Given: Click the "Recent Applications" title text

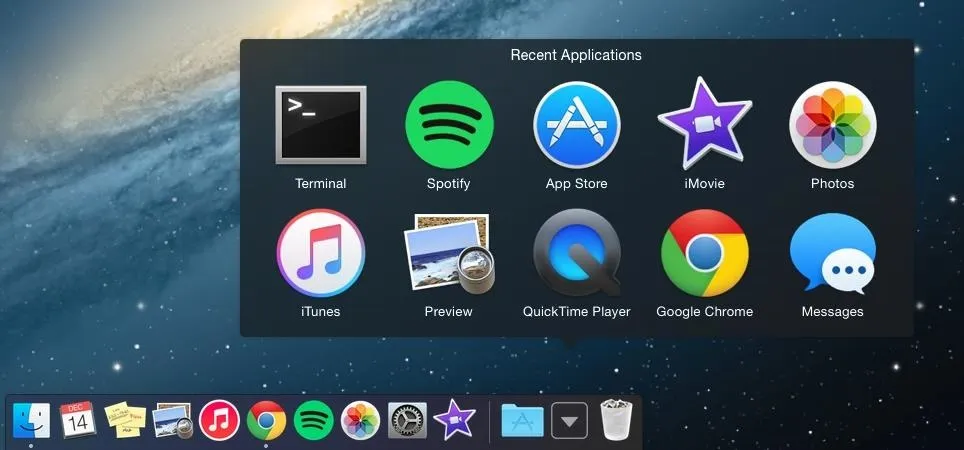Looking at the screenshot, I should pos(576,55).
